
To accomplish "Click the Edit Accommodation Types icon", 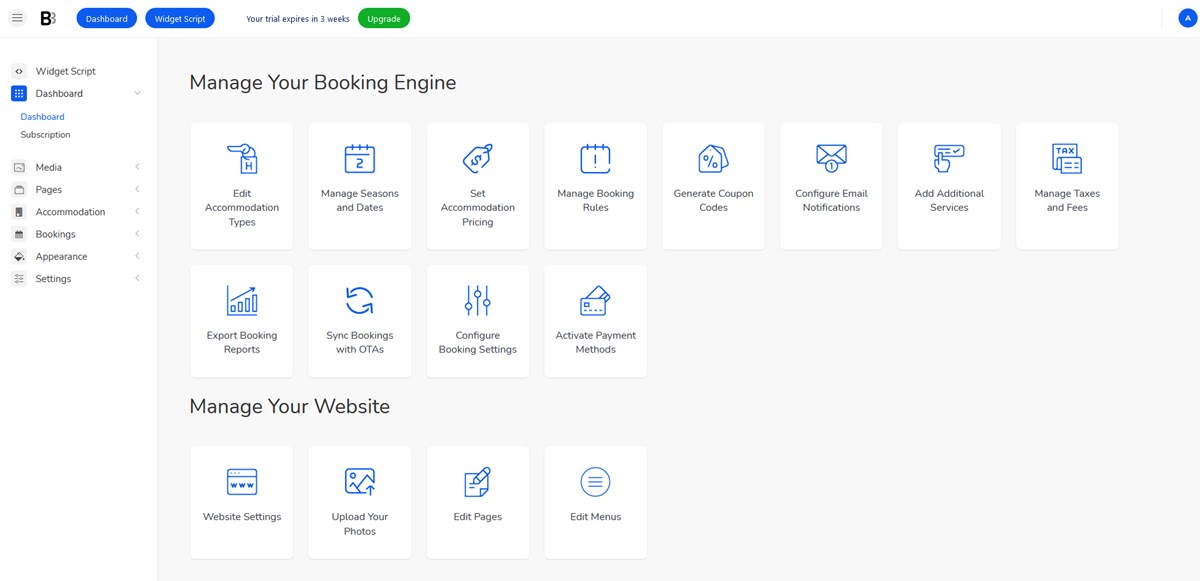I will [x=242, y=158].
